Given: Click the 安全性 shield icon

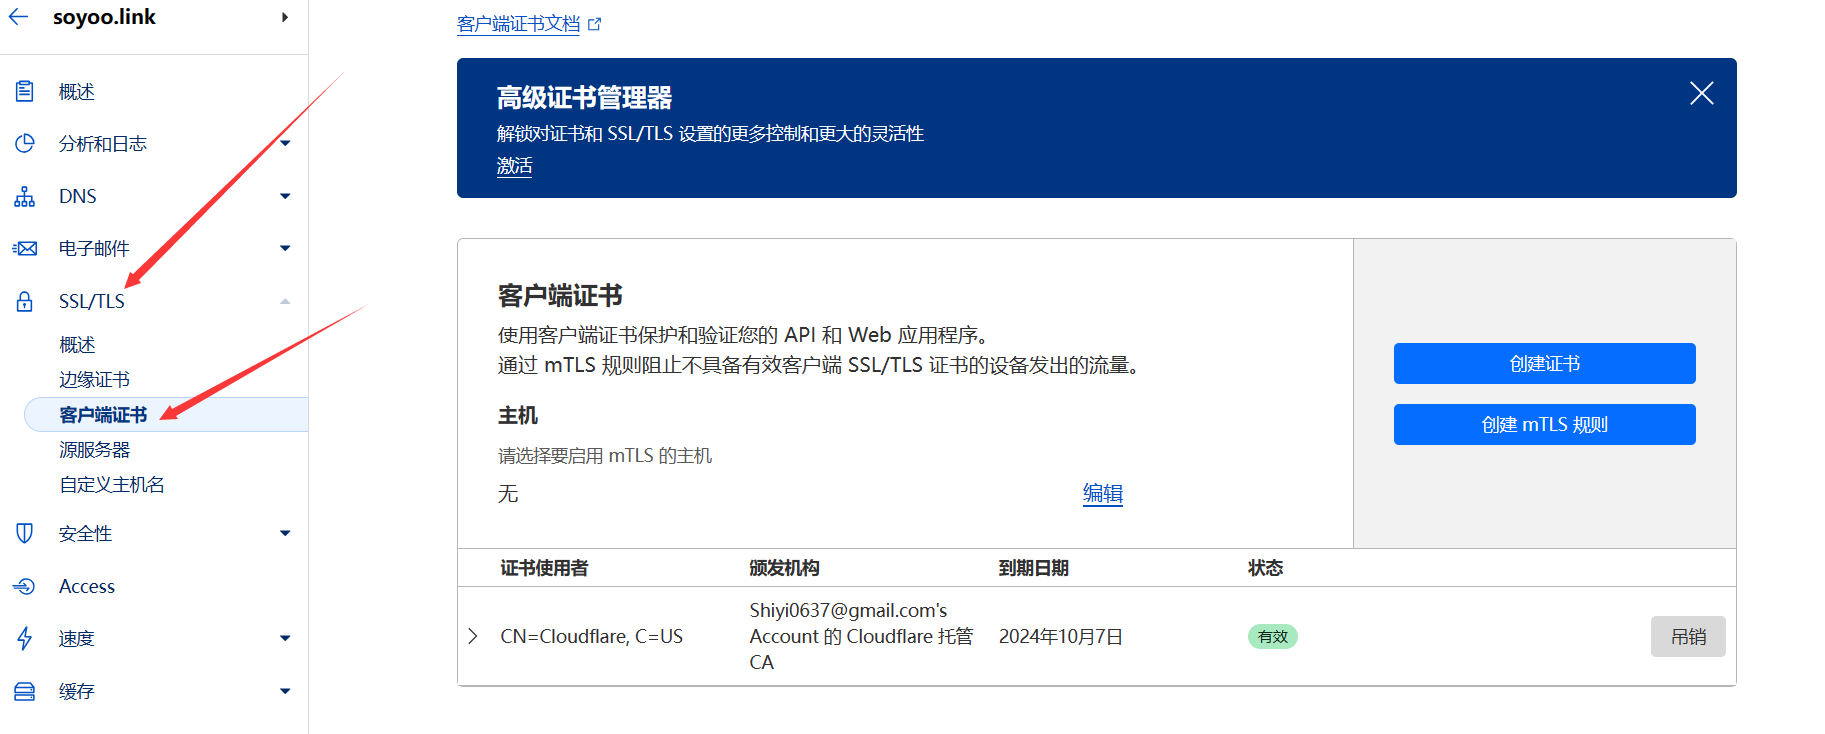Looking at the screenshot, I should (x=25, y=534).
